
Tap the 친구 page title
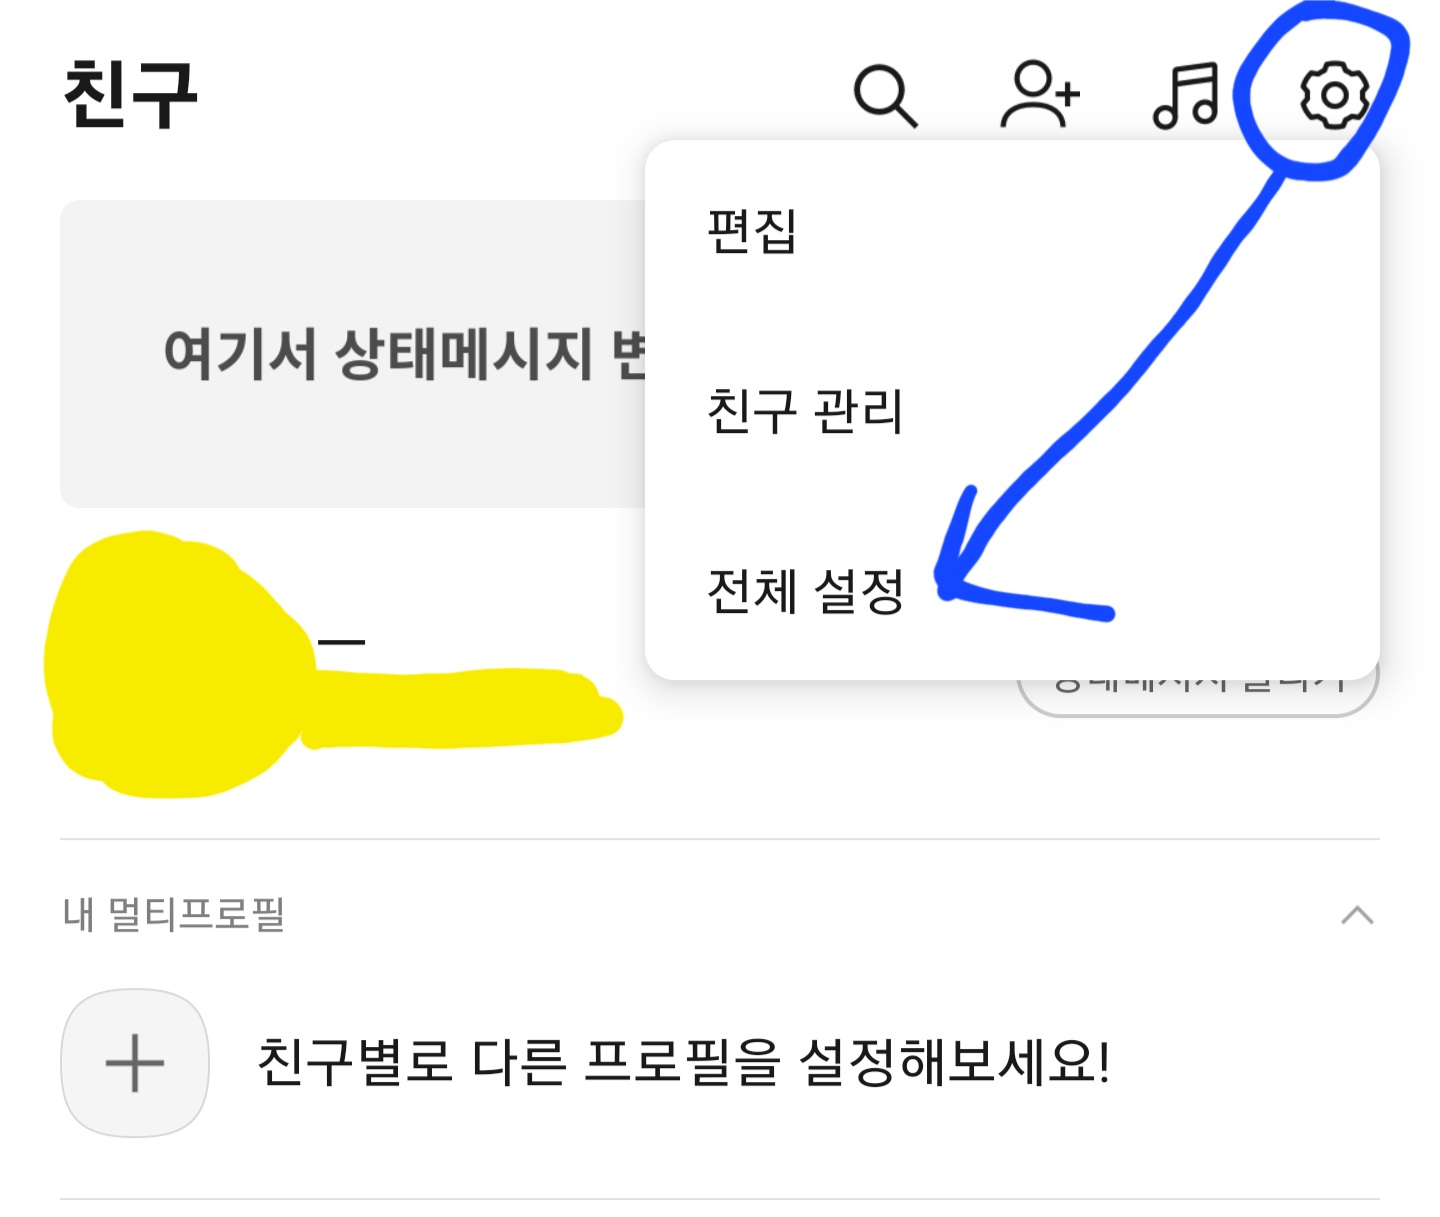(x=131, y=94)
